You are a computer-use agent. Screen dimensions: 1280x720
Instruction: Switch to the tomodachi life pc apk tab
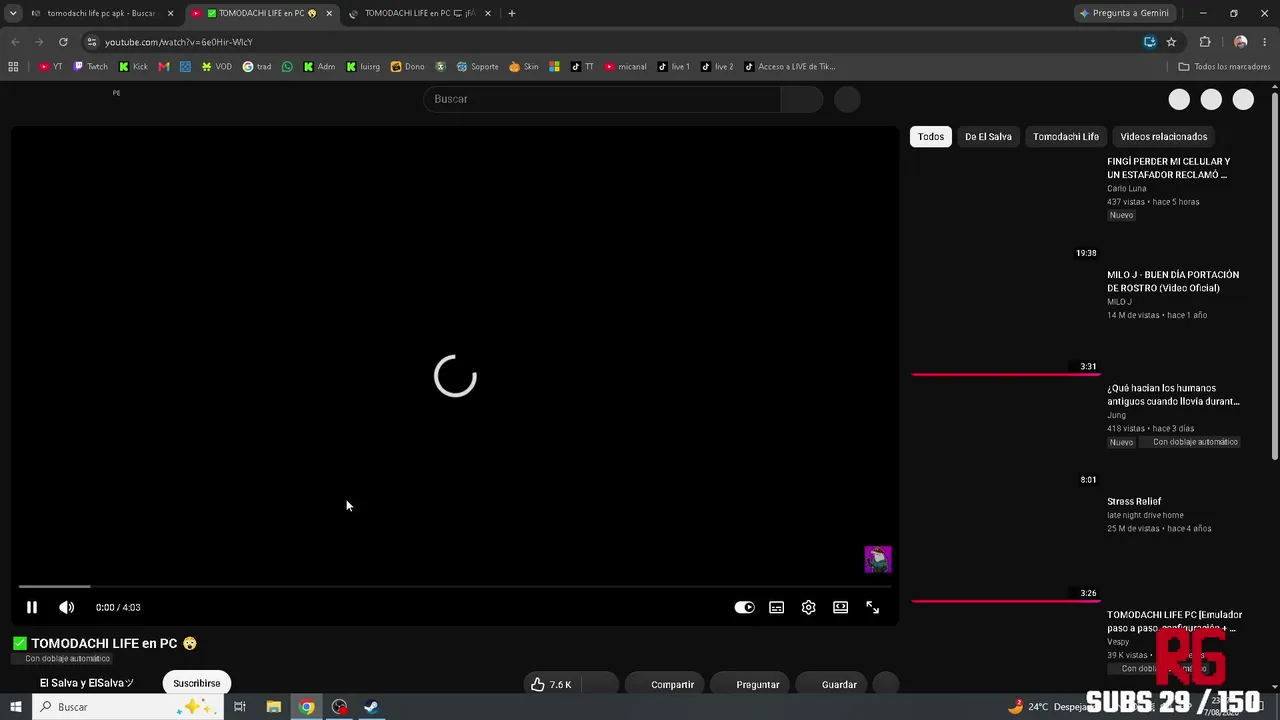tap(100, 14)
